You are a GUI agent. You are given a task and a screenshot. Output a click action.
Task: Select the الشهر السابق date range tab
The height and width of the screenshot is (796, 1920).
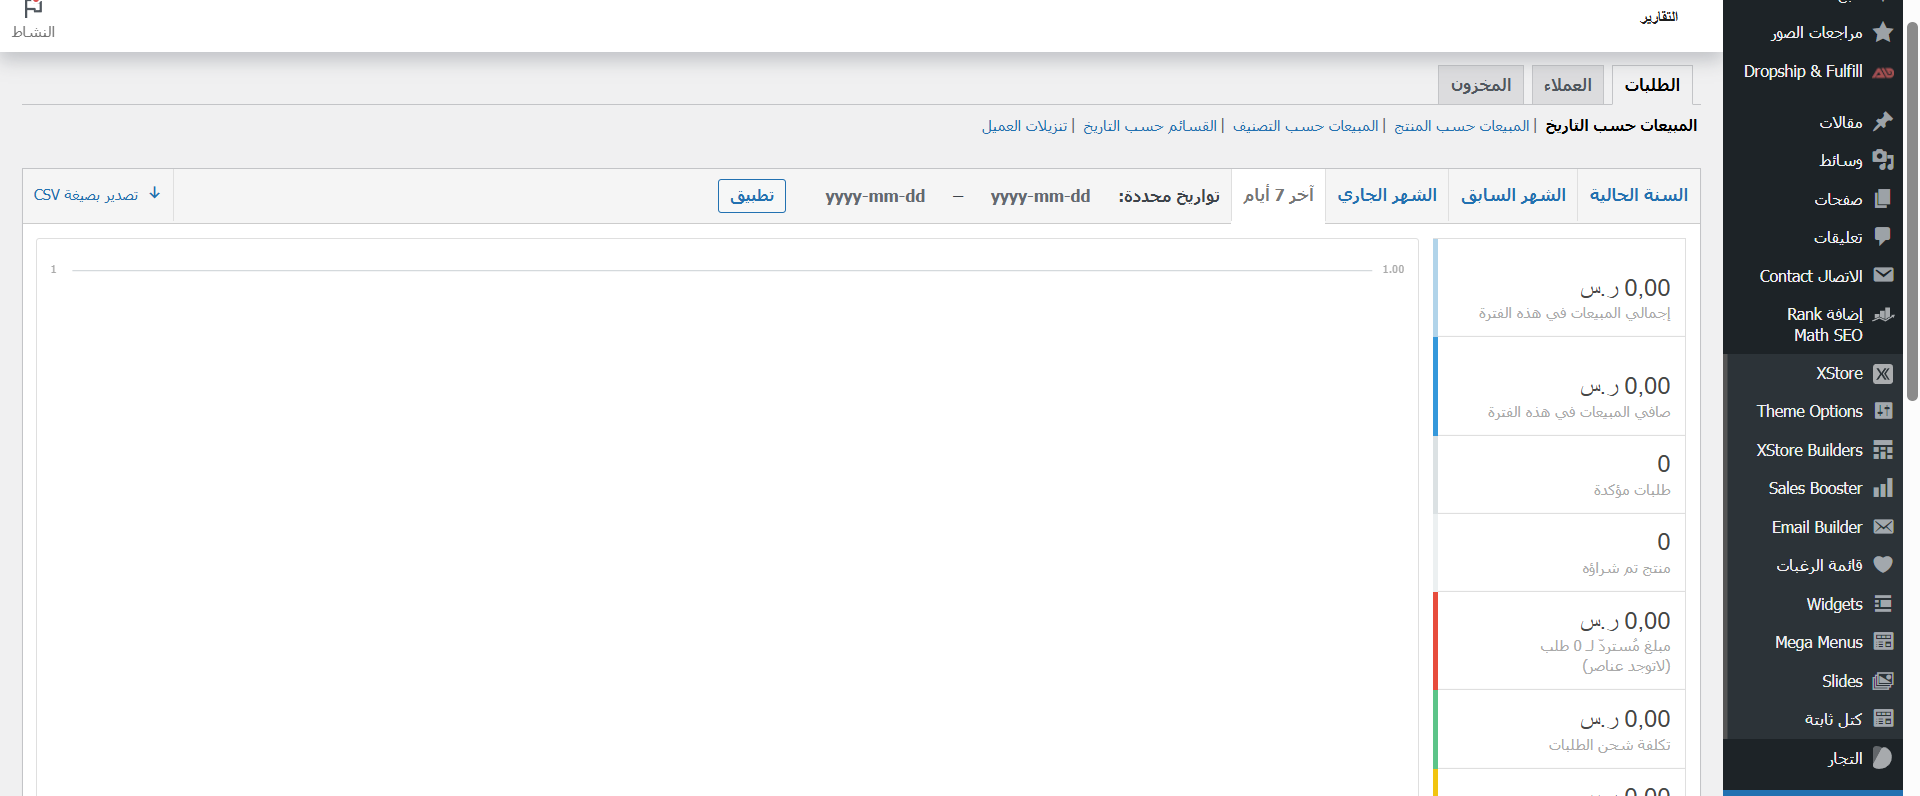(x=1513, y=196)
